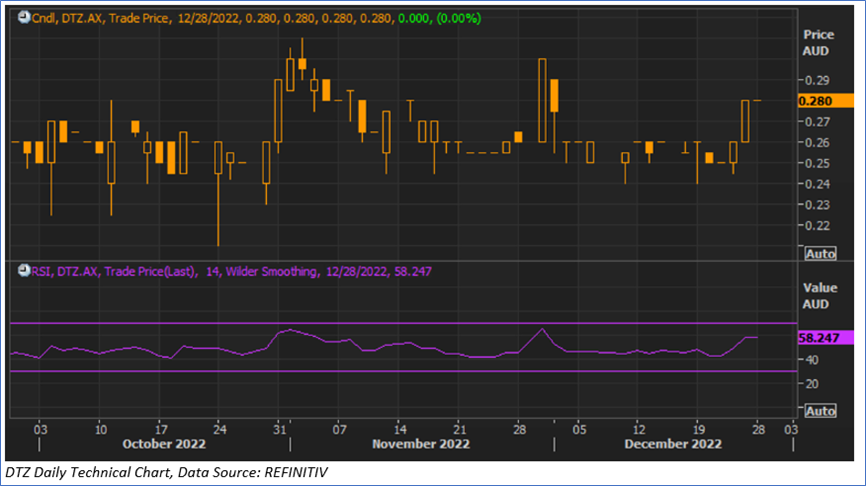Click the 14, Wilder Smoothing parameter text
The width and height of the screenshot is (866, 486).
pyautogui.click(x=261, y=271)
